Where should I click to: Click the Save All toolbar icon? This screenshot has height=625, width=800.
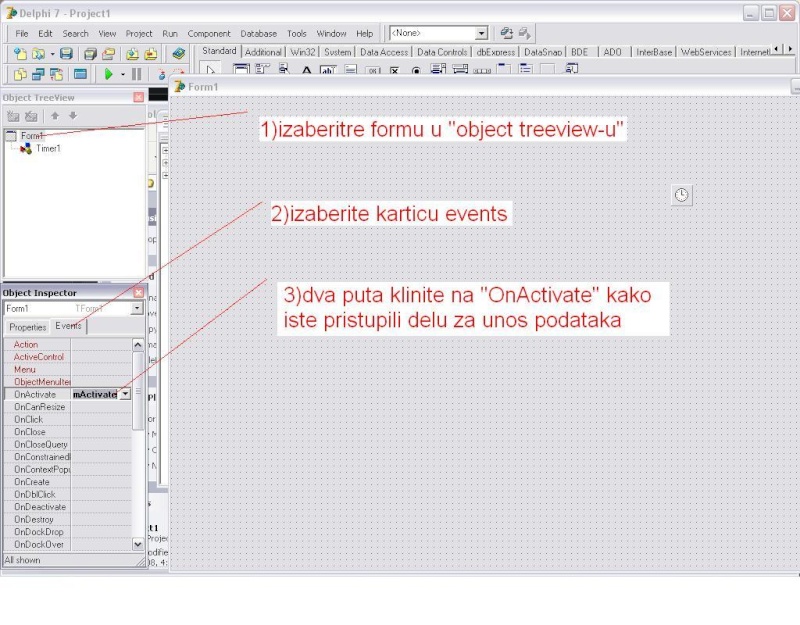pyautogui.click(x=90, y=53)
